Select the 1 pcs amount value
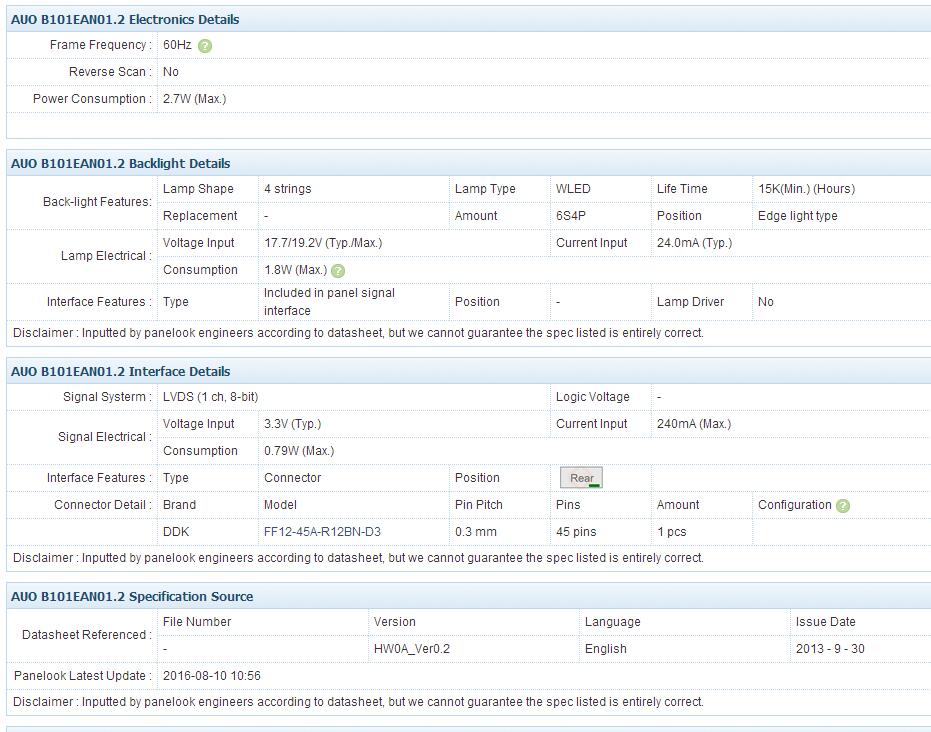This screenshot has width=931, height=732. (x=672, y=532)
